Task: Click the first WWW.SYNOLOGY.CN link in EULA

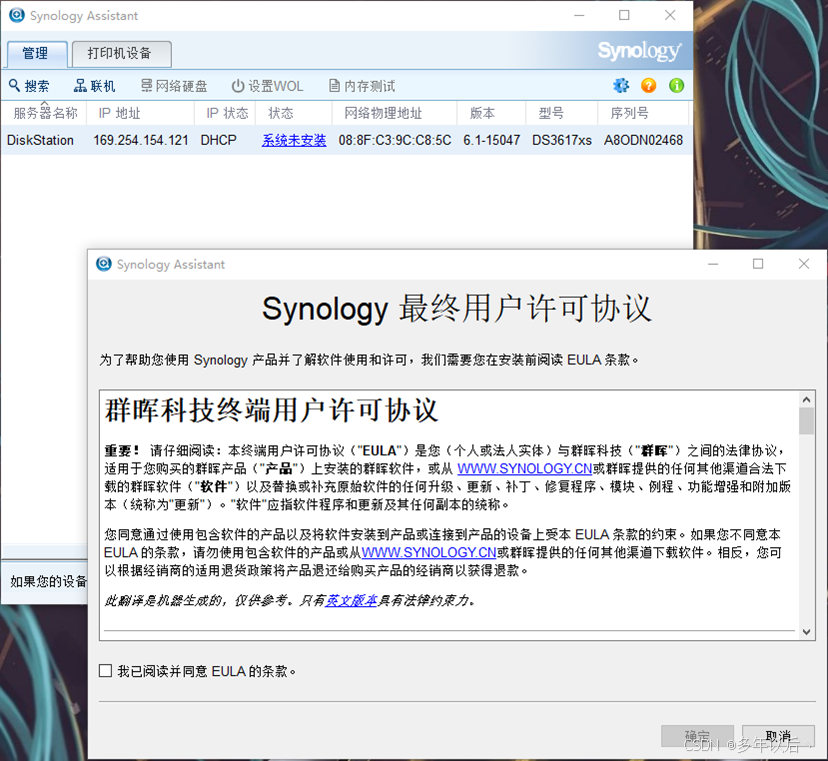Action: click(x=524, y=468)
